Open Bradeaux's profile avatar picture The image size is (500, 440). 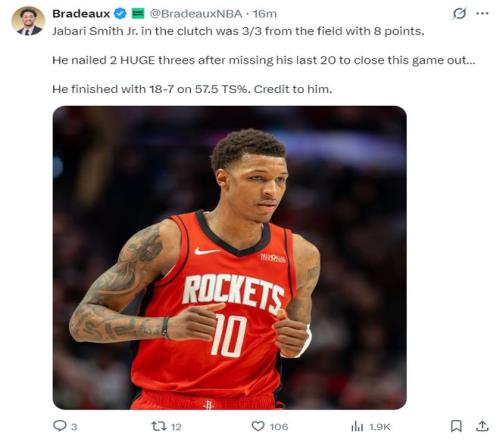tap(28, 21)
